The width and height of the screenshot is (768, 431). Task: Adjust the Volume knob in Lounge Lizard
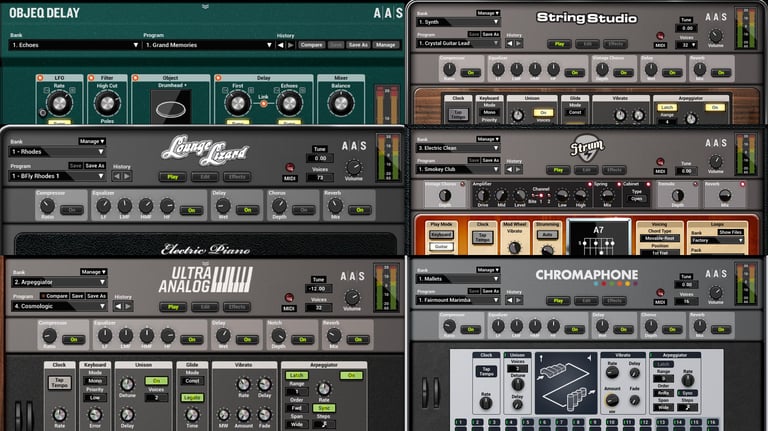tap(354, 168)
